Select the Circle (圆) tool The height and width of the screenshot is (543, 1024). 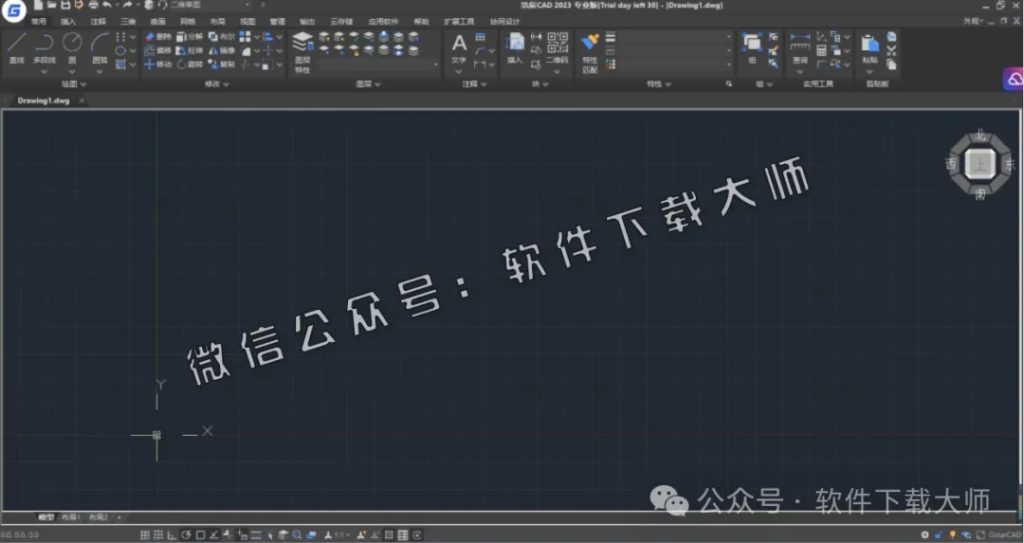pyautogui.click(x=72, y=49)
